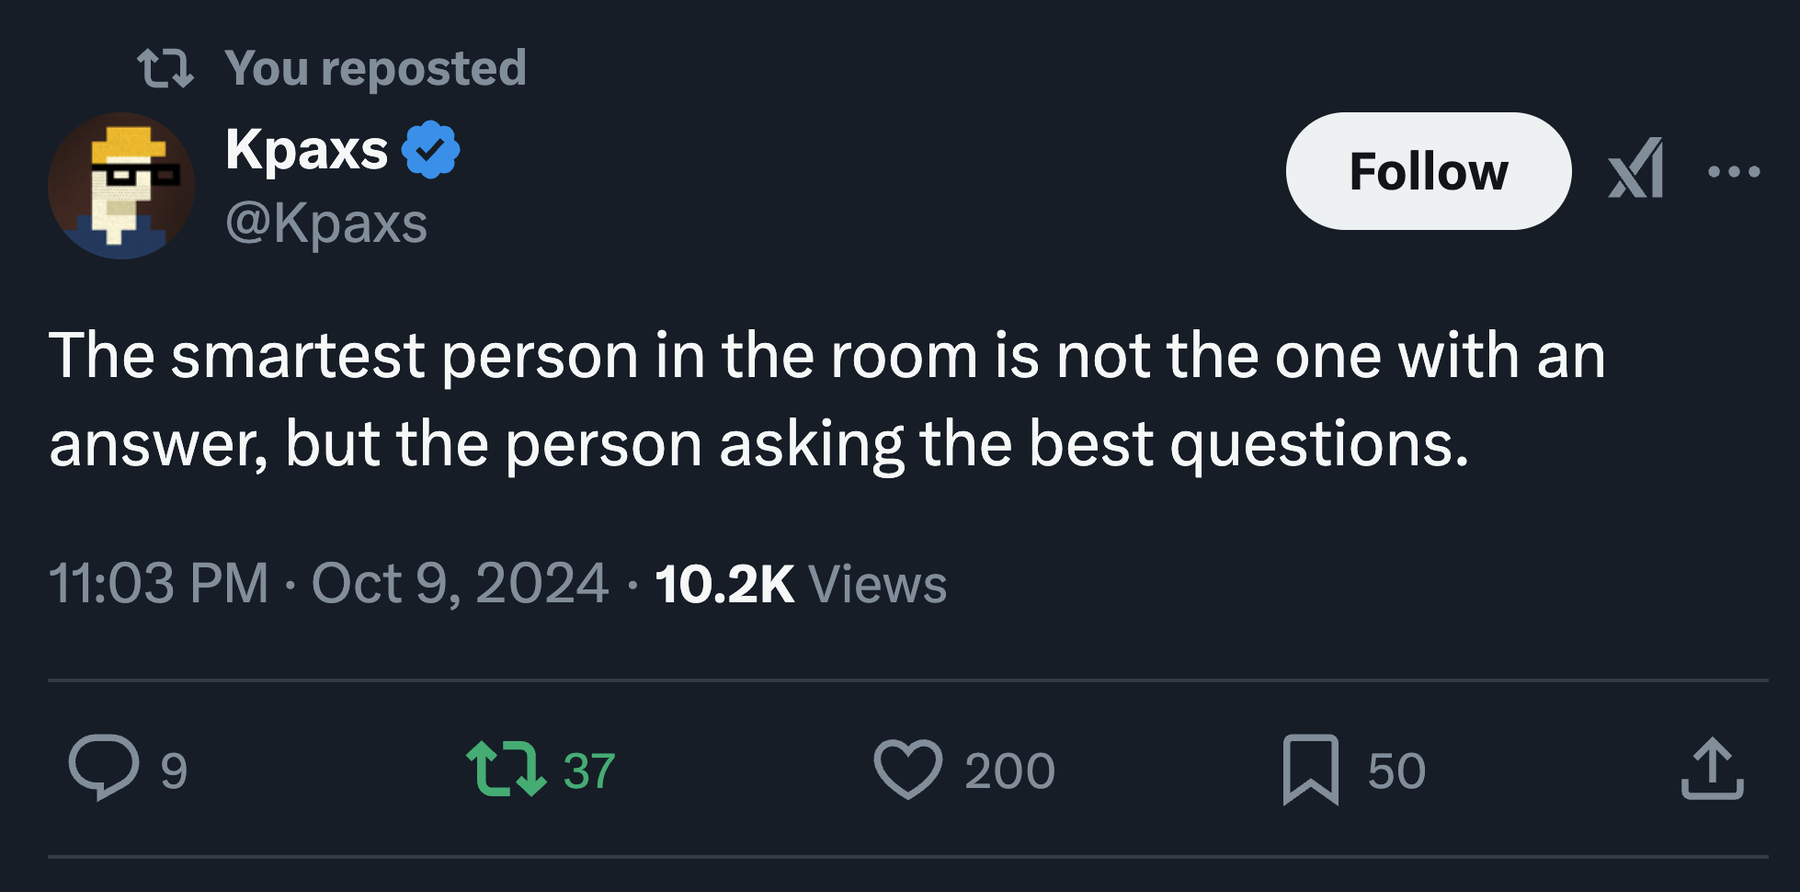Image resolution: width=1800 pixels, height=892 pixels.
Task: Click the @Kpaxs handle link
Action: click(326, 222)
